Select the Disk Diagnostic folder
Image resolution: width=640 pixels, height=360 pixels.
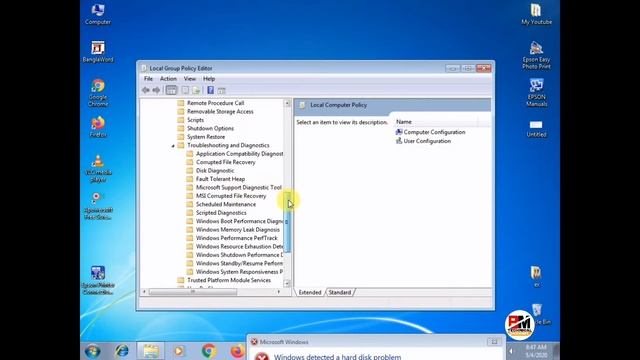pos(215,171)
